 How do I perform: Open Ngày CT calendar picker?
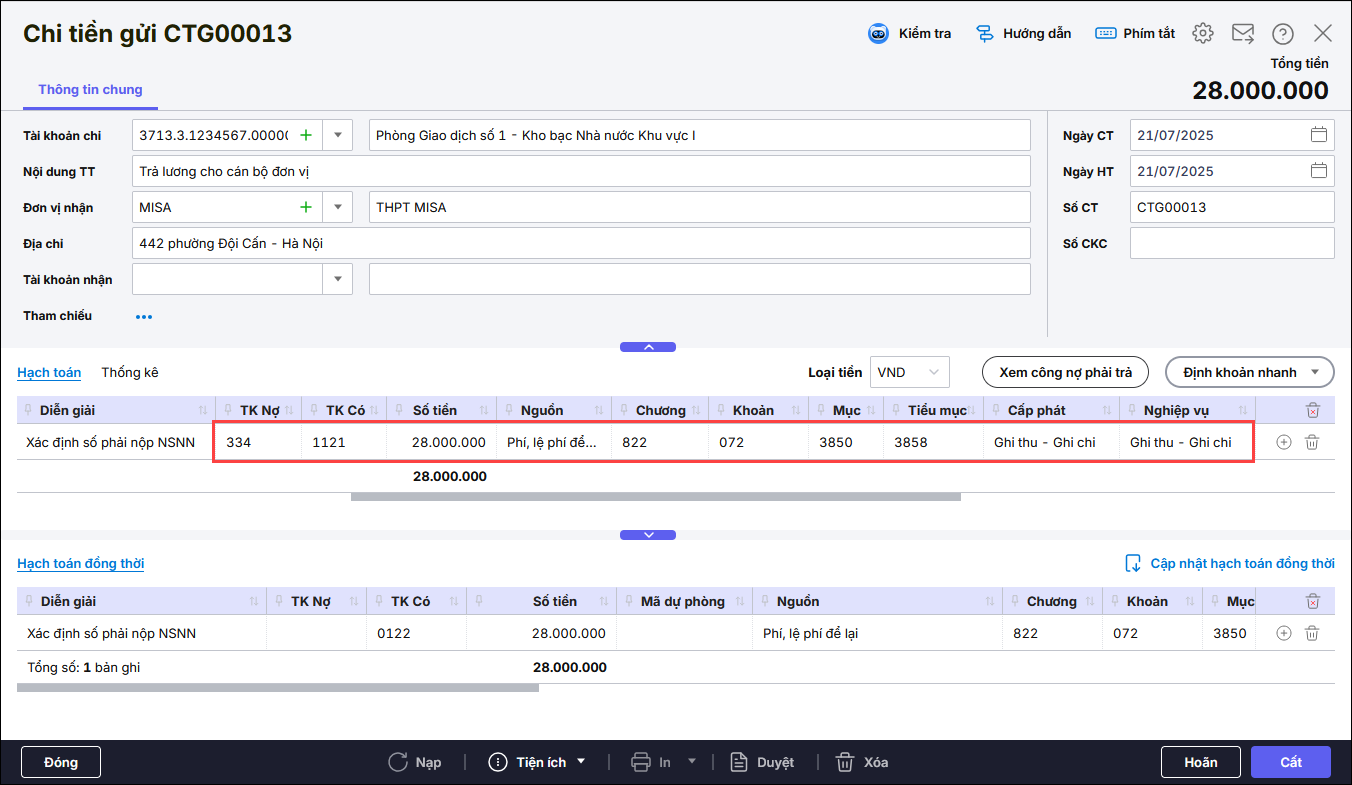point(1319,135)
